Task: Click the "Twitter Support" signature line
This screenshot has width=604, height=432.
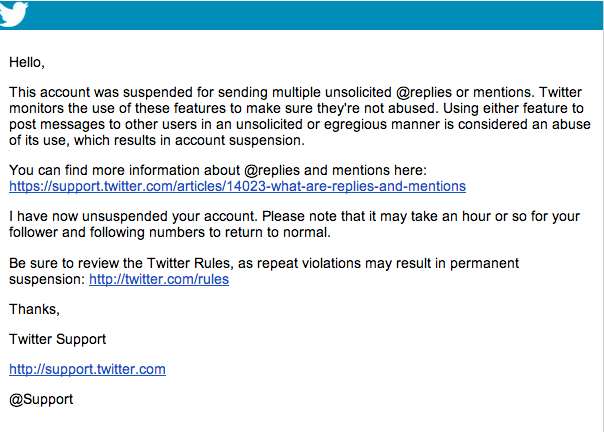Action: [58, 339]
